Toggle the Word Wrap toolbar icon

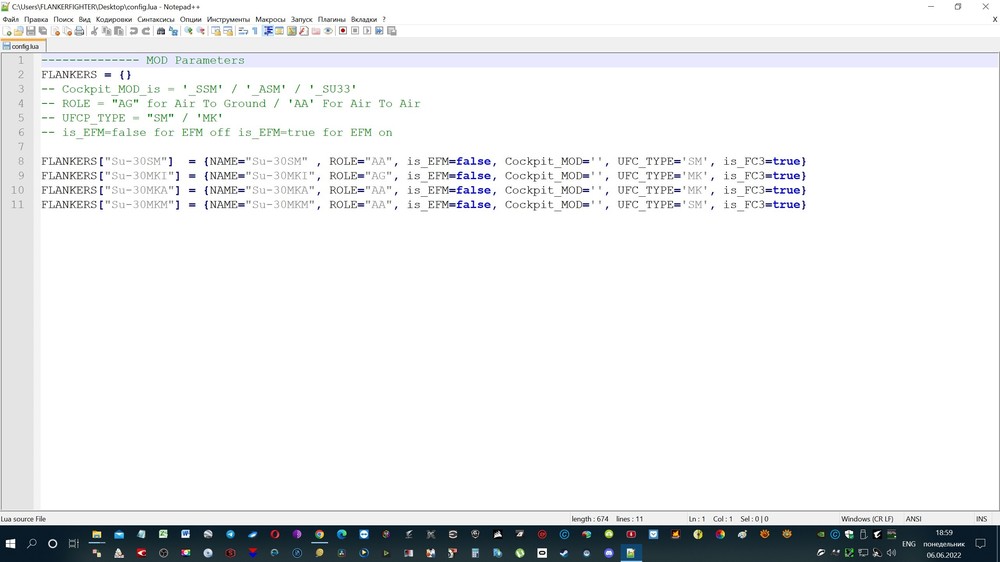point(242,31)
